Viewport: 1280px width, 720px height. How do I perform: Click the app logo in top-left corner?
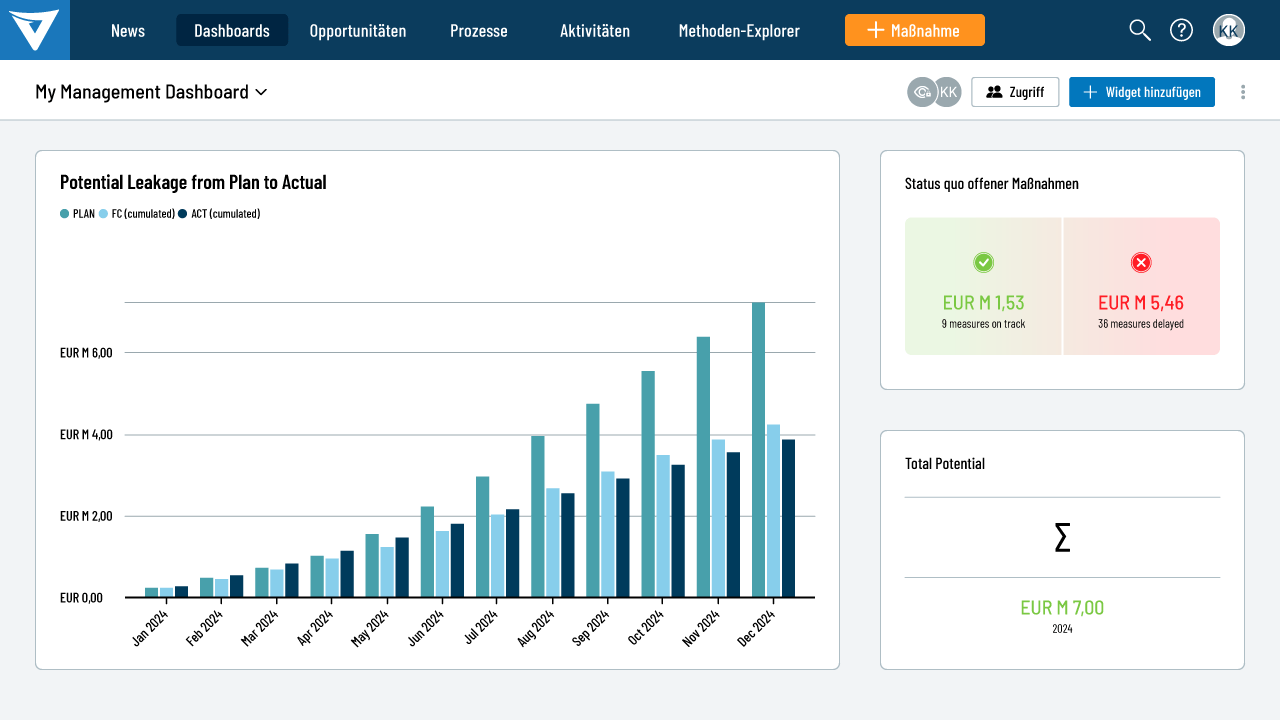tap(35, 30)
